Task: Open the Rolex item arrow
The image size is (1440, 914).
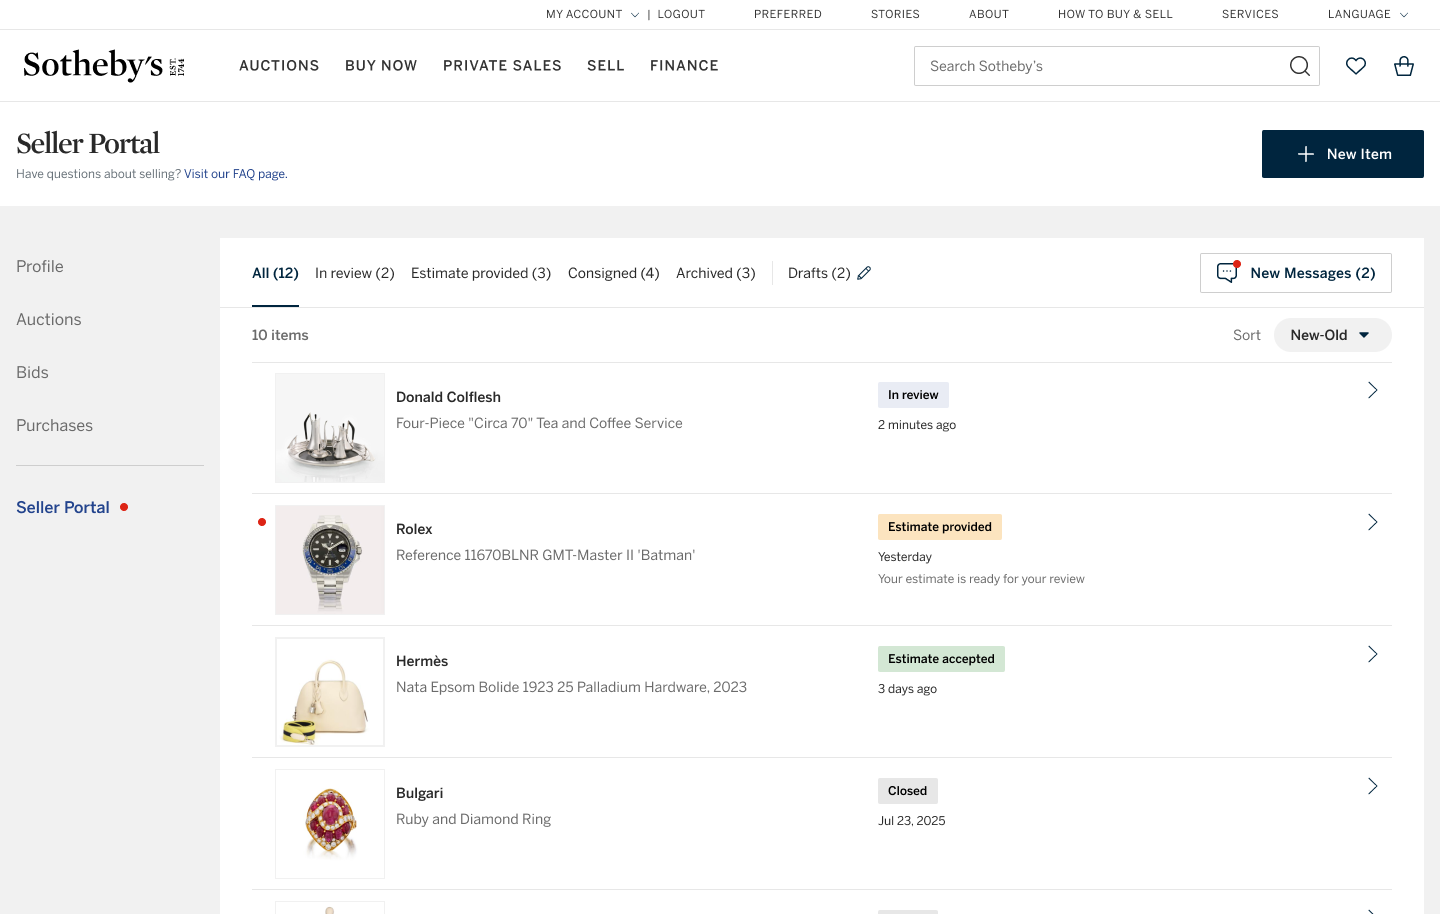Action: point(1372,522)
